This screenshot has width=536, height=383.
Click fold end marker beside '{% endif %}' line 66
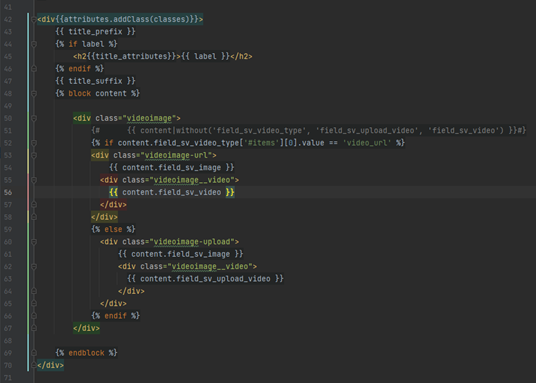(34, 316)
